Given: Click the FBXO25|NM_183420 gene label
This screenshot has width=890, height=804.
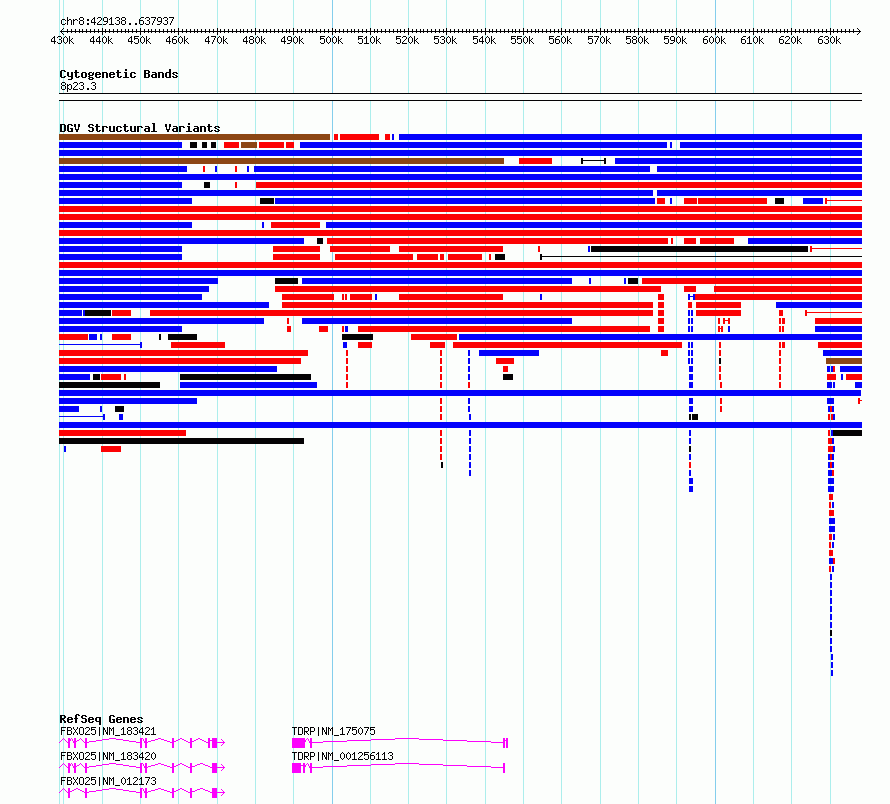Looking at the screenshot, I should click(108, 756).
